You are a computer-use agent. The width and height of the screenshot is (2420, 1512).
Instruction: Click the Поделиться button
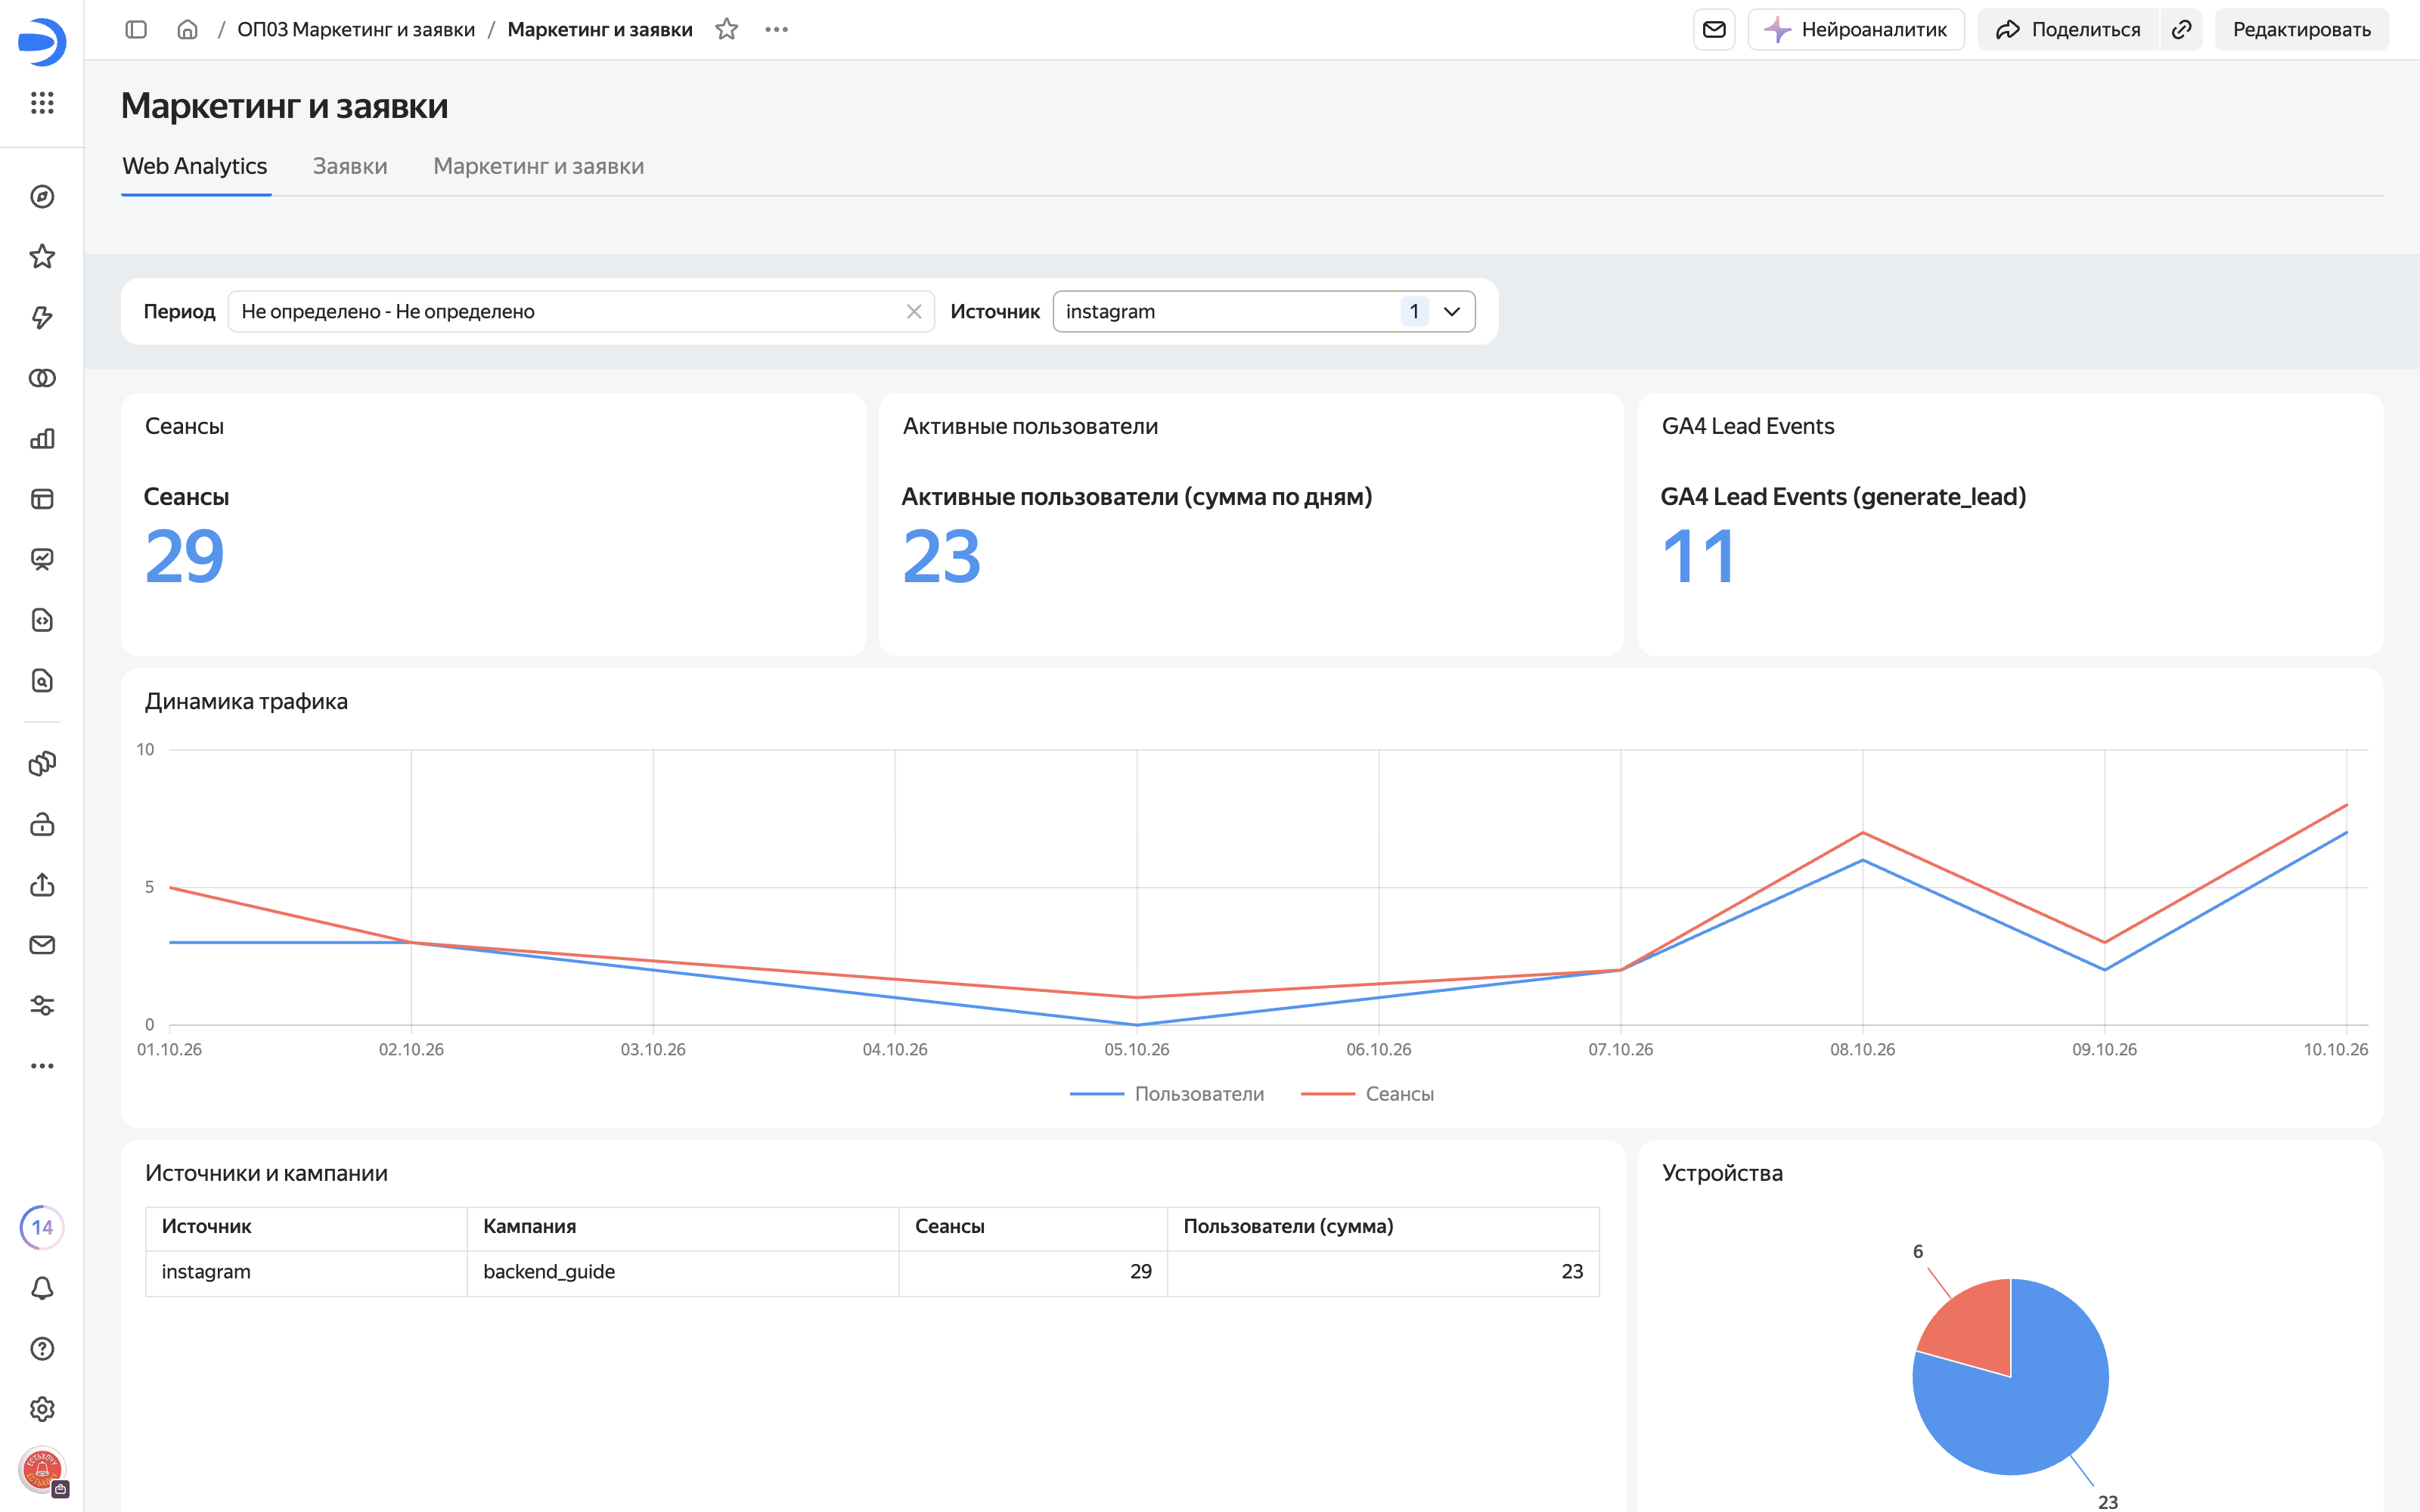2068,30
